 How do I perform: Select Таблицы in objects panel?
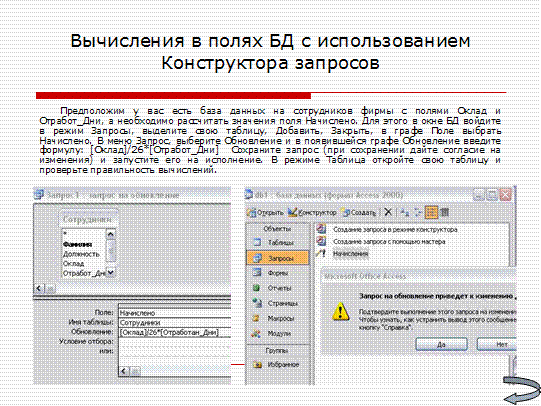(x=277, y=242)
